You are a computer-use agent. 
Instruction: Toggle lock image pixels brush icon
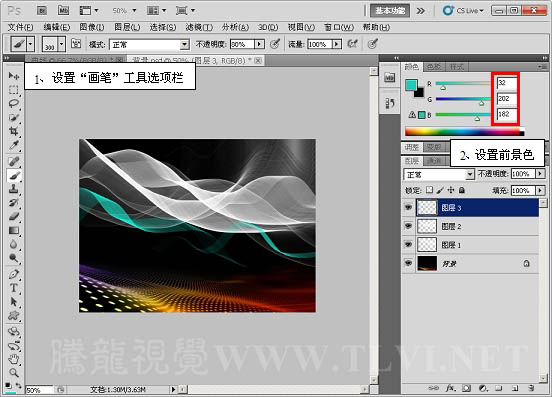coord(440,190)
